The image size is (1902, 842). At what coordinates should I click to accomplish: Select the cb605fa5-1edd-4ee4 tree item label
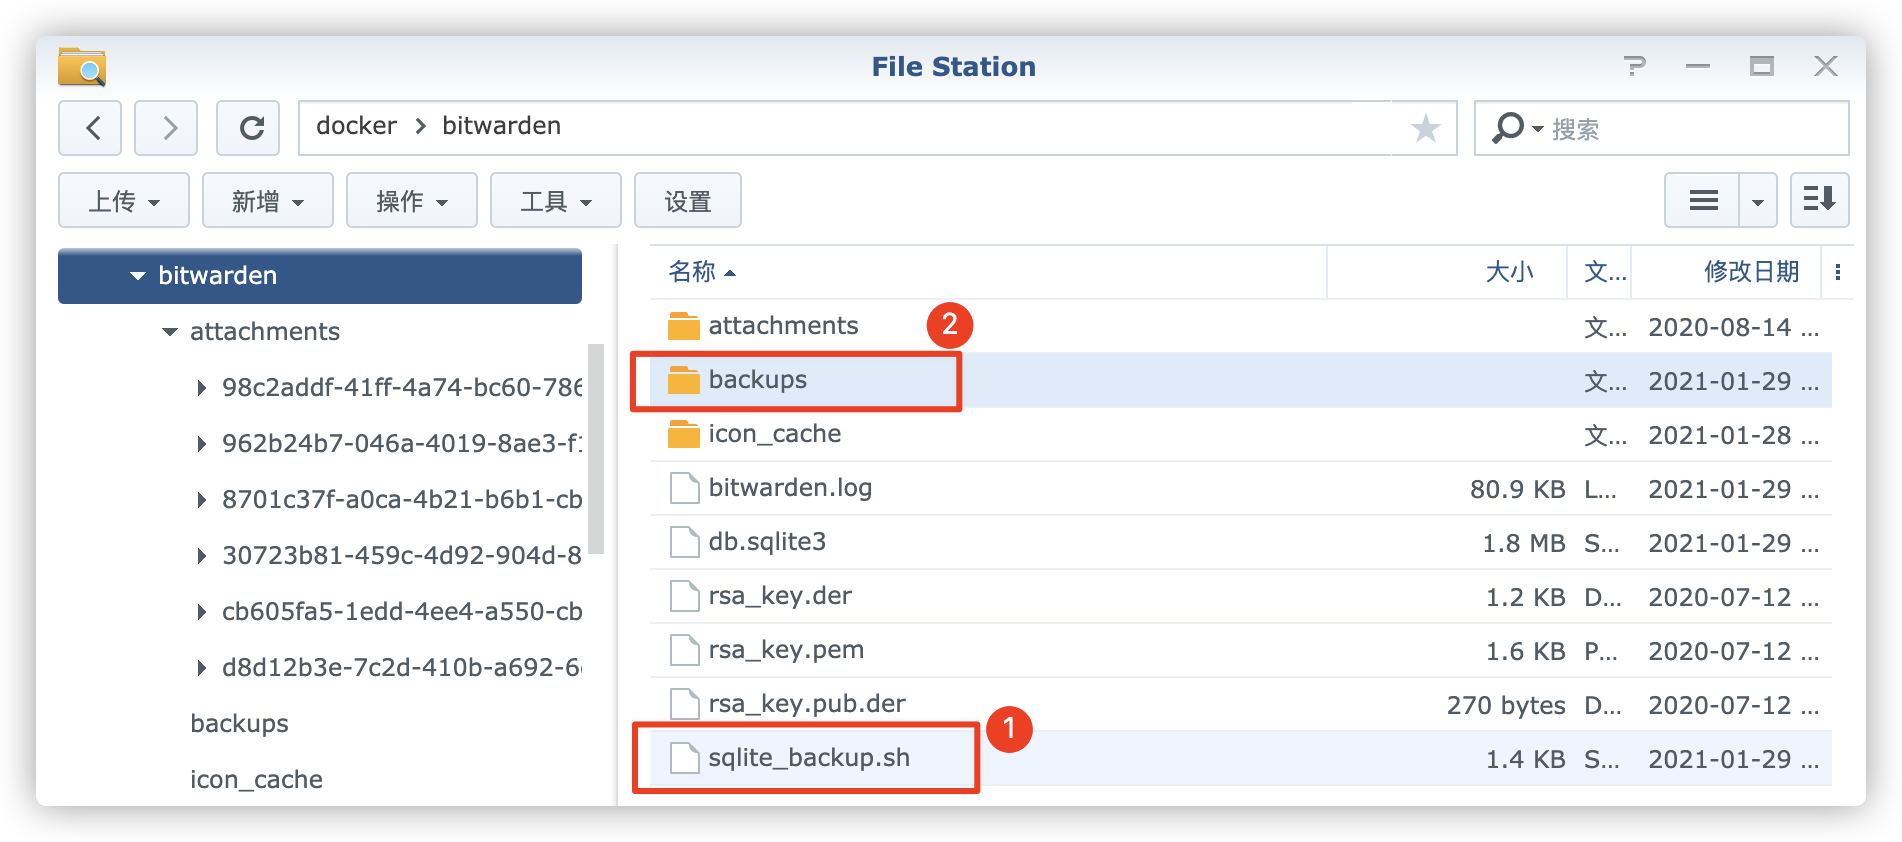click(402, 612)
